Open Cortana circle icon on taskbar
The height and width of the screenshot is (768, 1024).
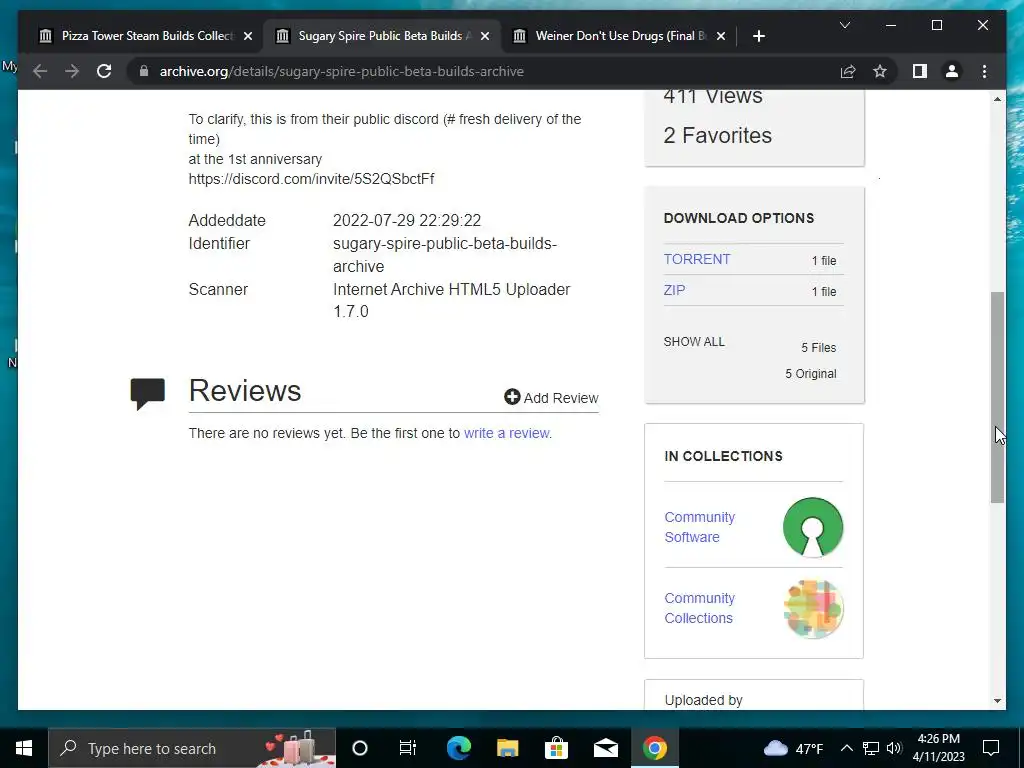click(360, 748)
